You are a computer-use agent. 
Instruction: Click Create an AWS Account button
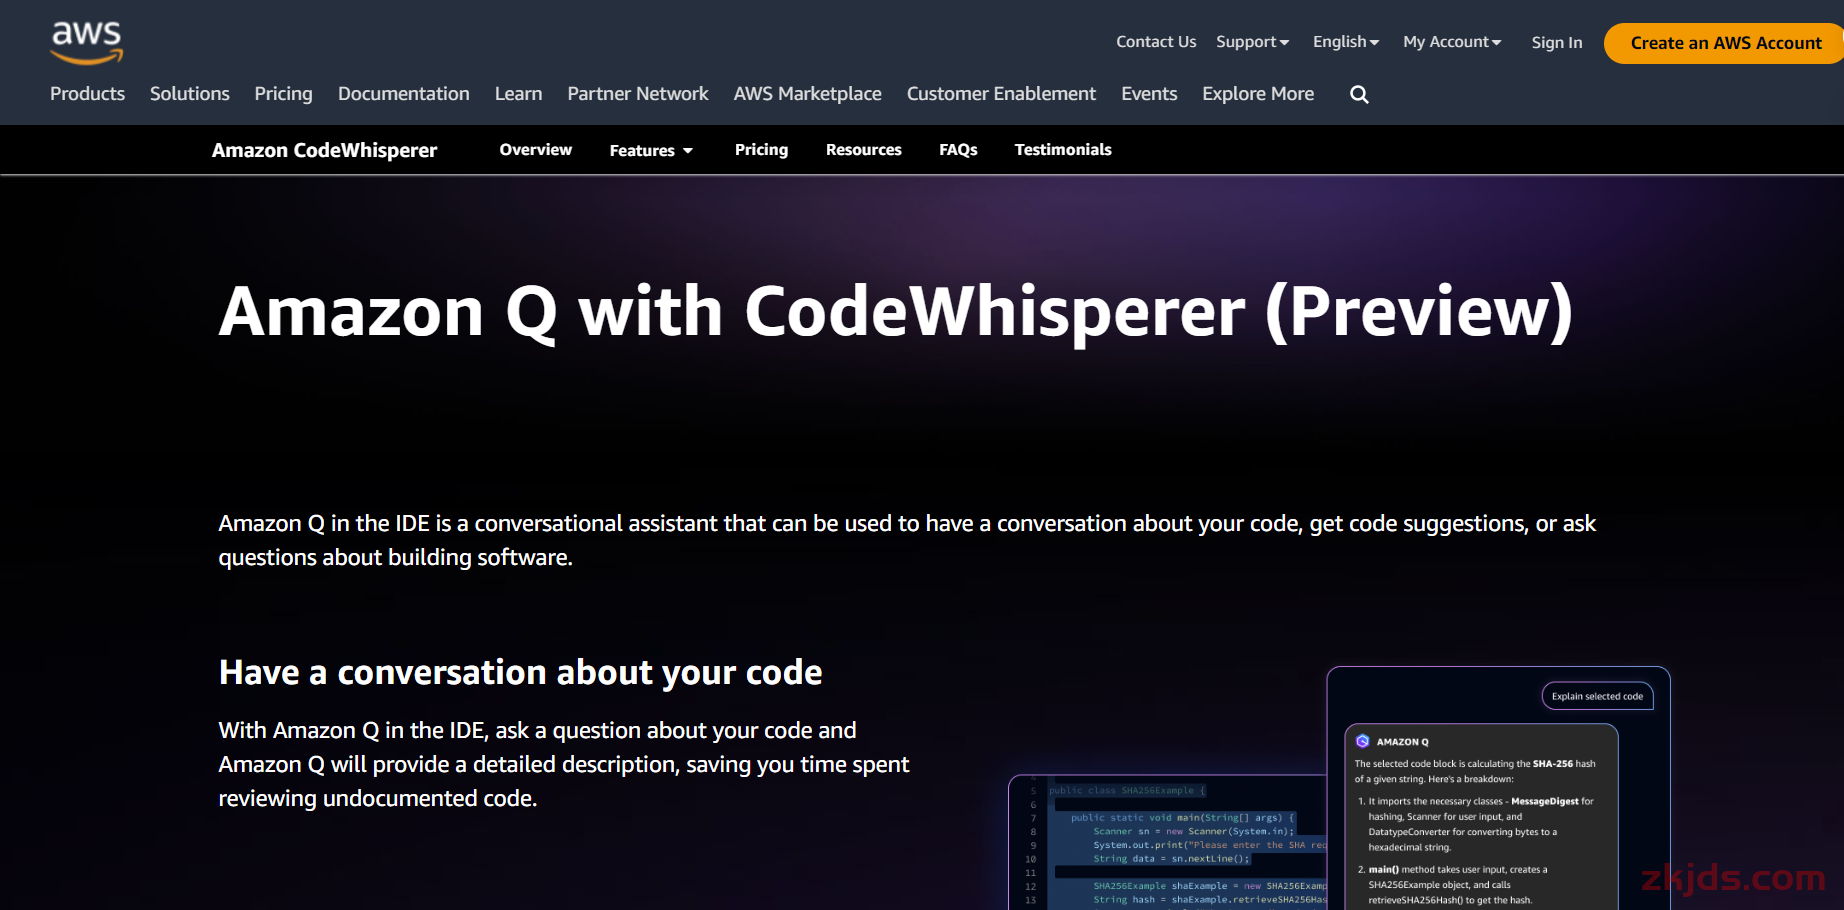1725,43
